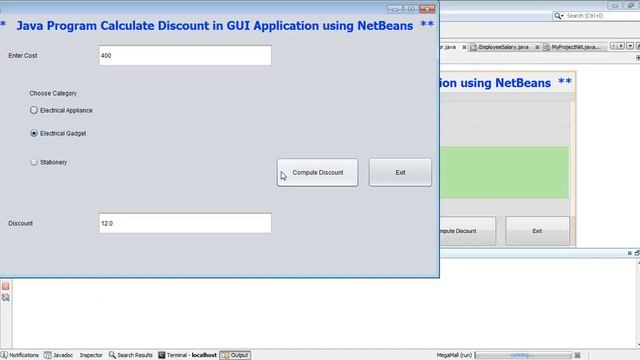
Task: Click the settings icon below Stop in Output
Action: [x=6, y=297]
